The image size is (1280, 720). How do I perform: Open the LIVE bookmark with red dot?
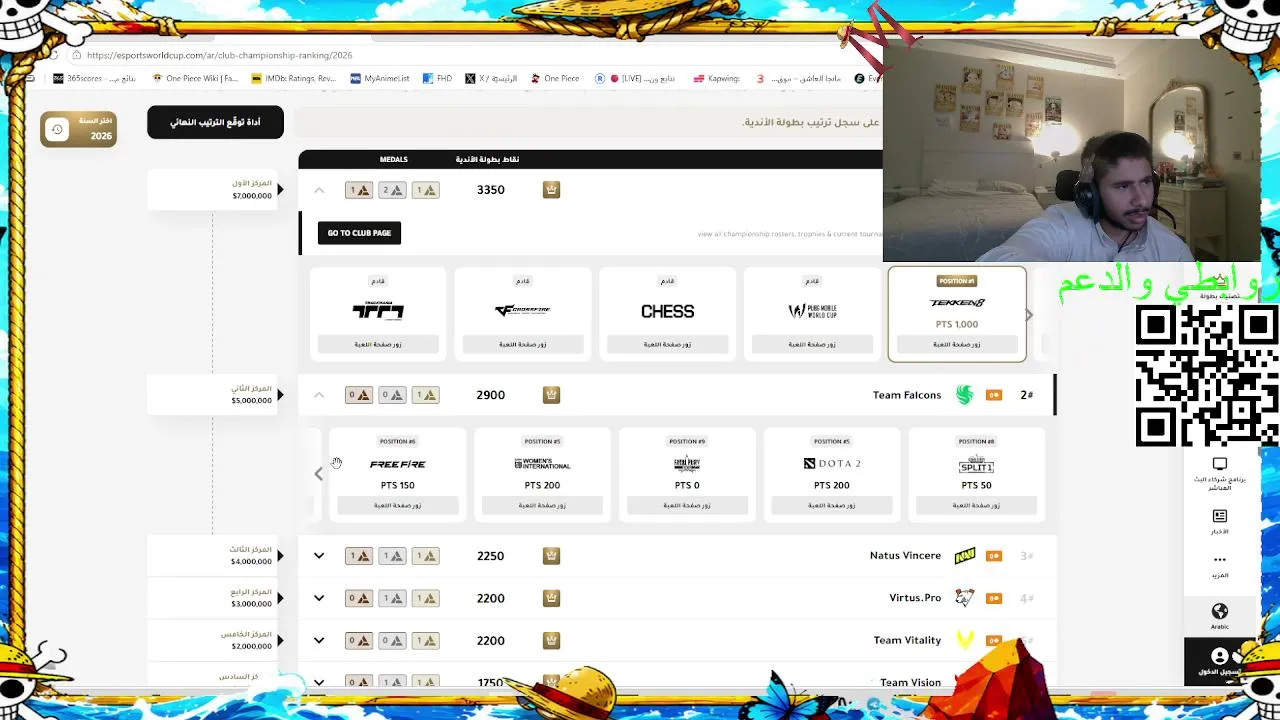point(635,78)
